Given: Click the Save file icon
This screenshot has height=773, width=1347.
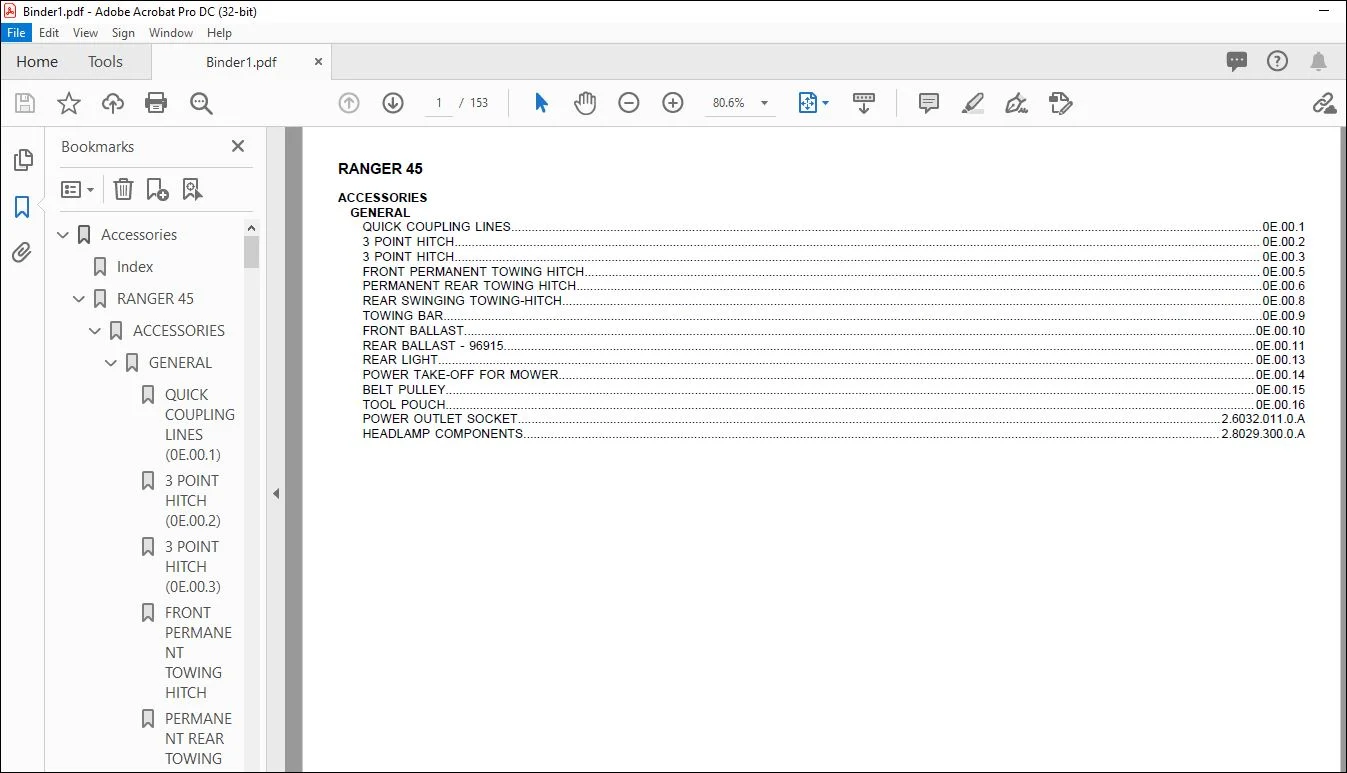Looking at the screenshot, I should [x=25, y=103].
